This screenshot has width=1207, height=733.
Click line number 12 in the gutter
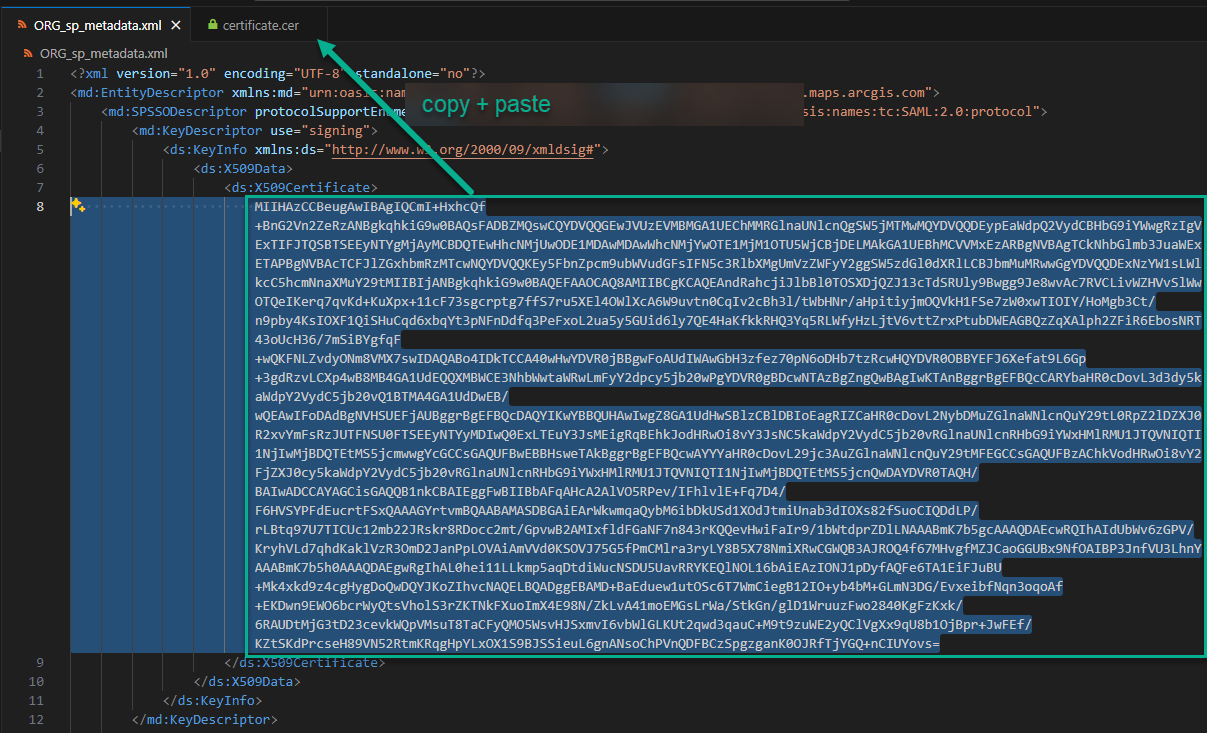pyautogui.click(x=36, y=719)
